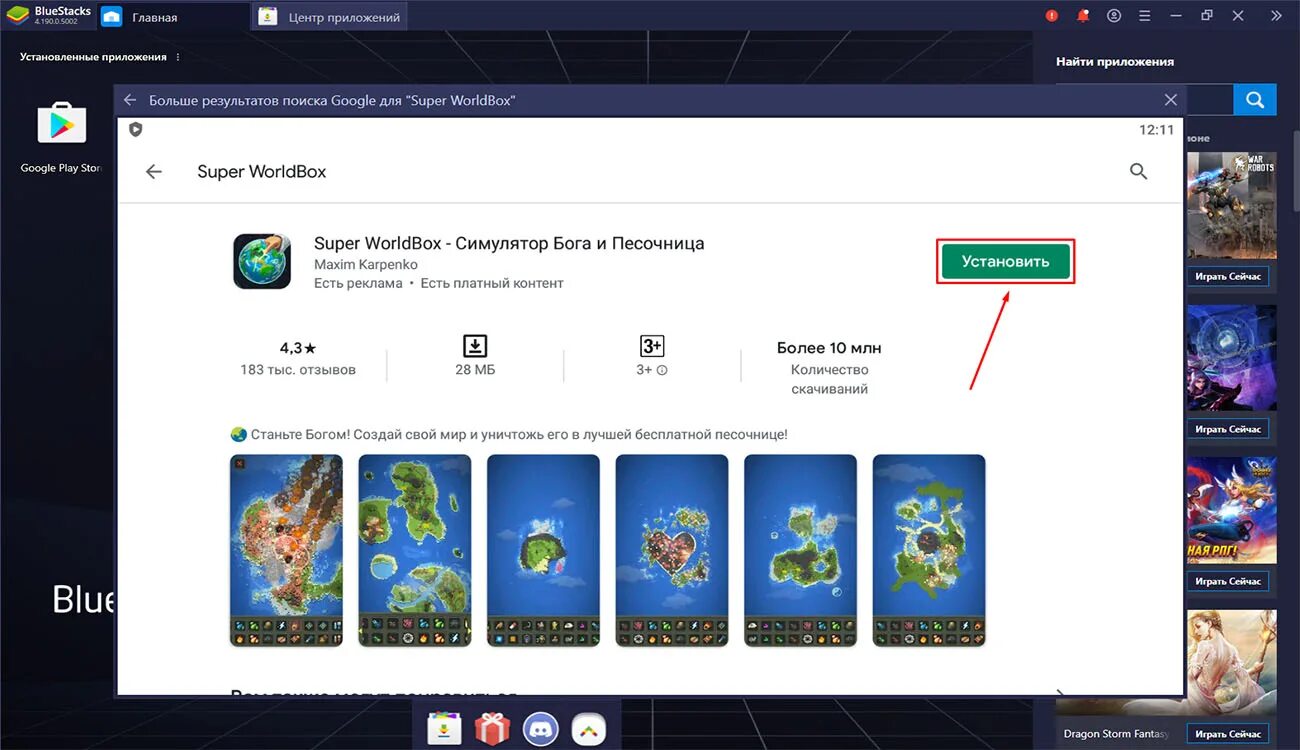The image size is (1300, 750).
Task: Open the account profile icon
Action: point(1114,16)
